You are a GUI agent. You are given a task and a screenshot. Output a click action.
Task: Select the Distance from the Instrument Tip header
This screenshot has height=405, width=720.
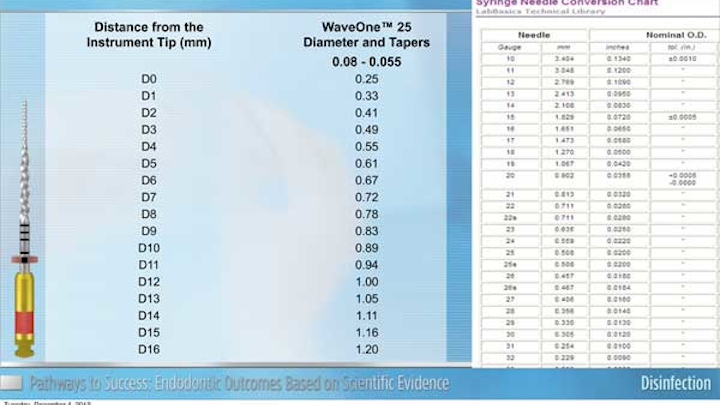[x=149, y=34]
